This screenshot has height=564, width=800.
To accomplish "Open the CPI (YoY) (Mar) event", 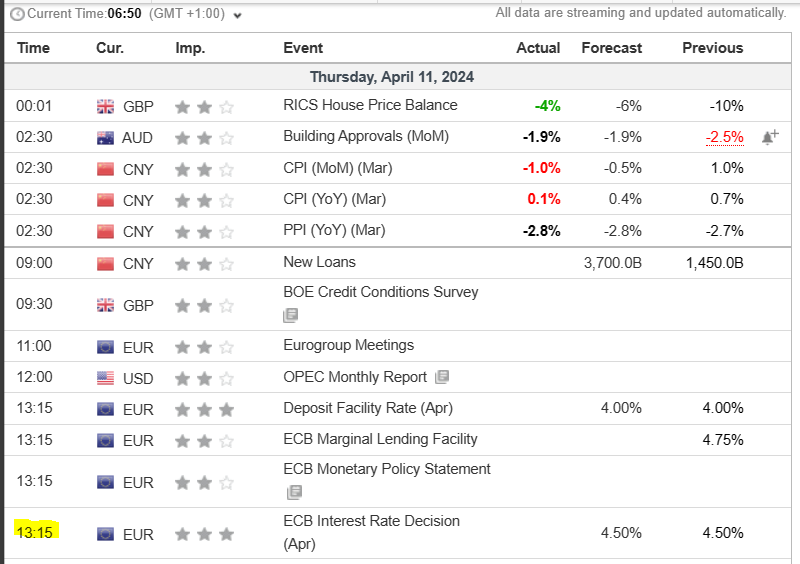I will pos(334,199).
